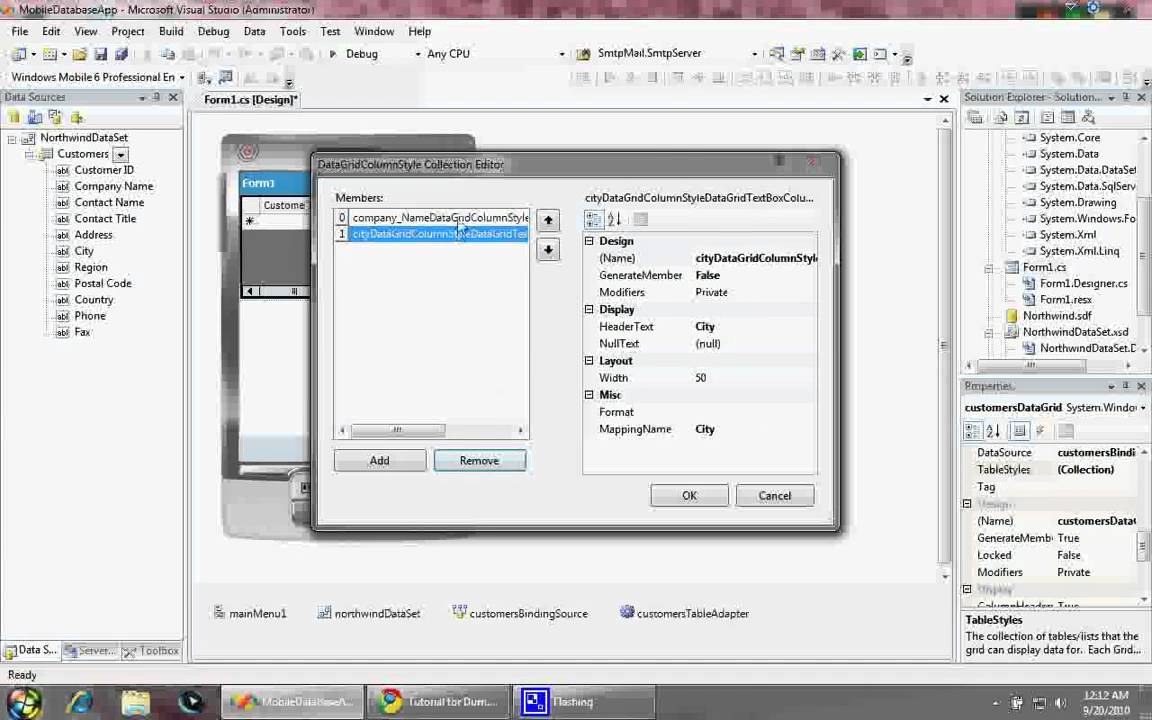
Task: Show events lightning icon in Properties panel
Action: [1041, 431]
